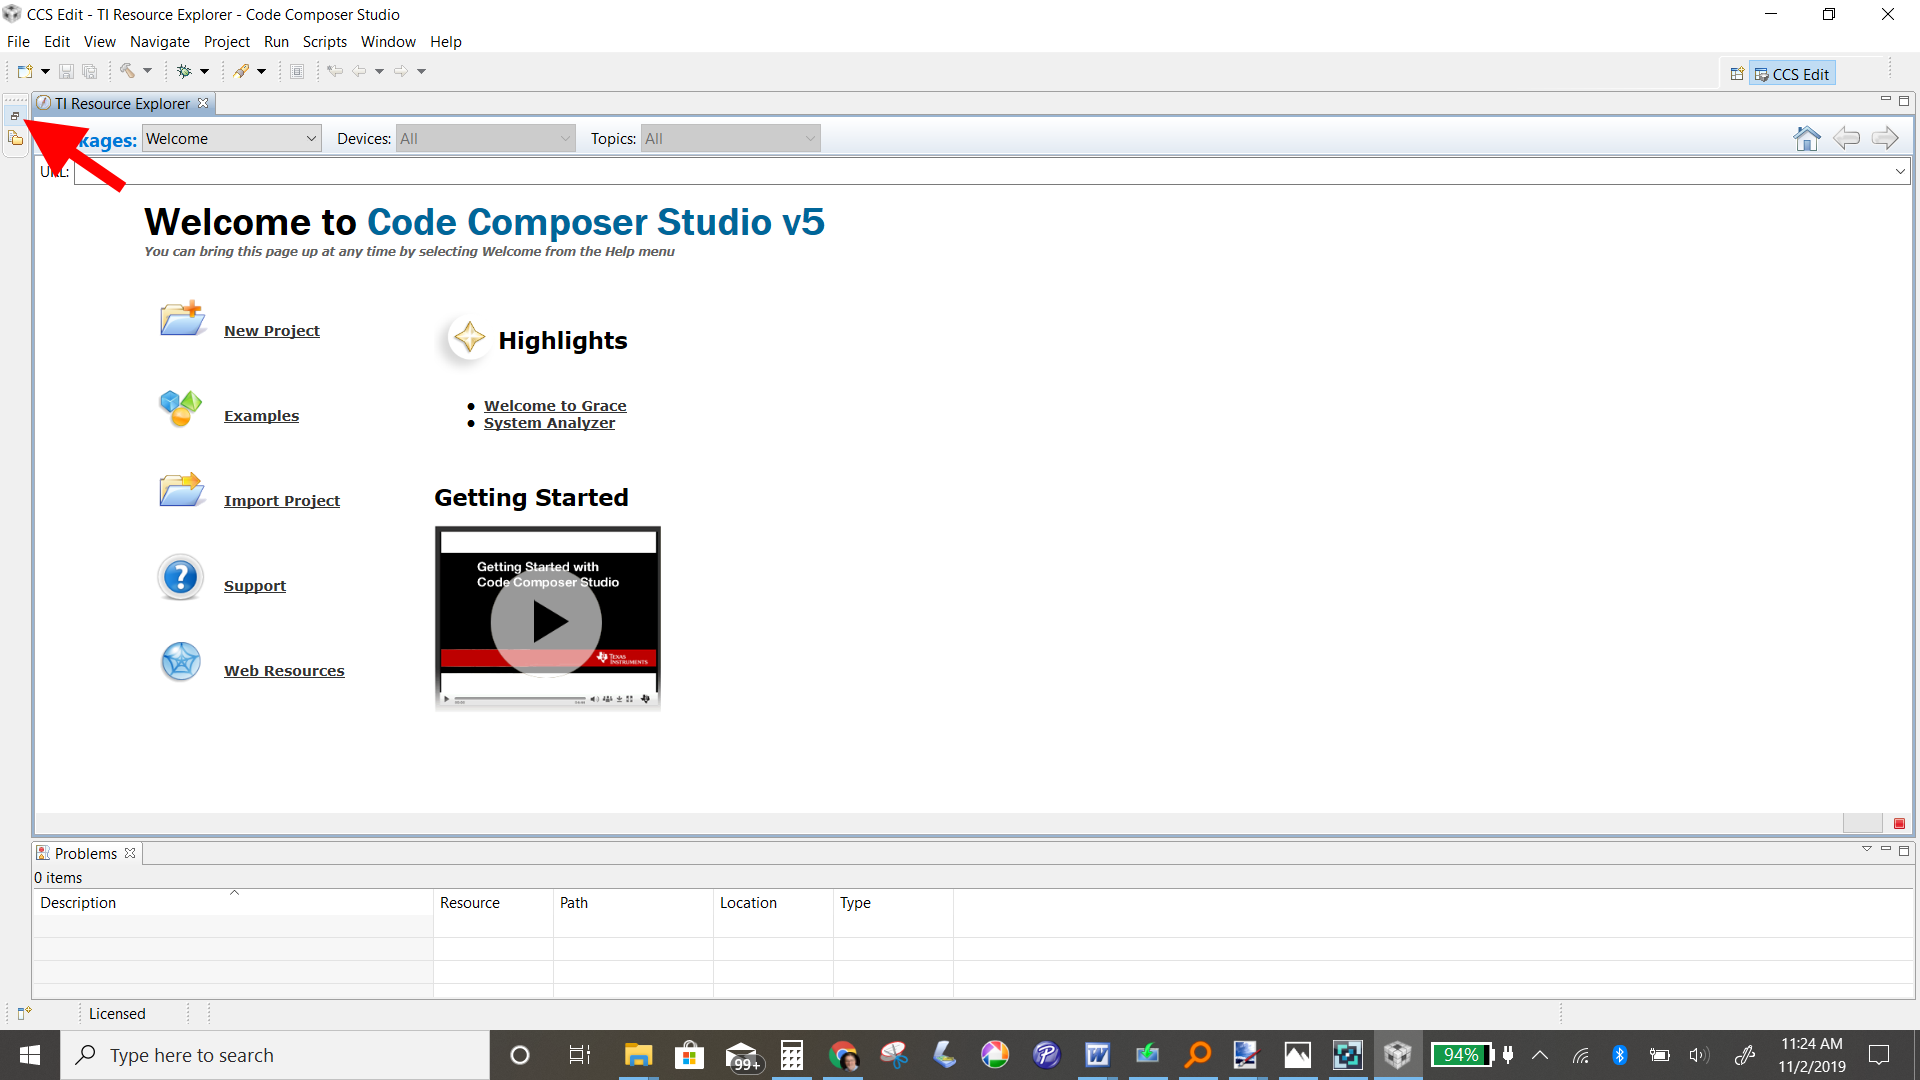Click the Save All toolbar icon
This screenshot has width=1920, height=1080.
[90, 71]
